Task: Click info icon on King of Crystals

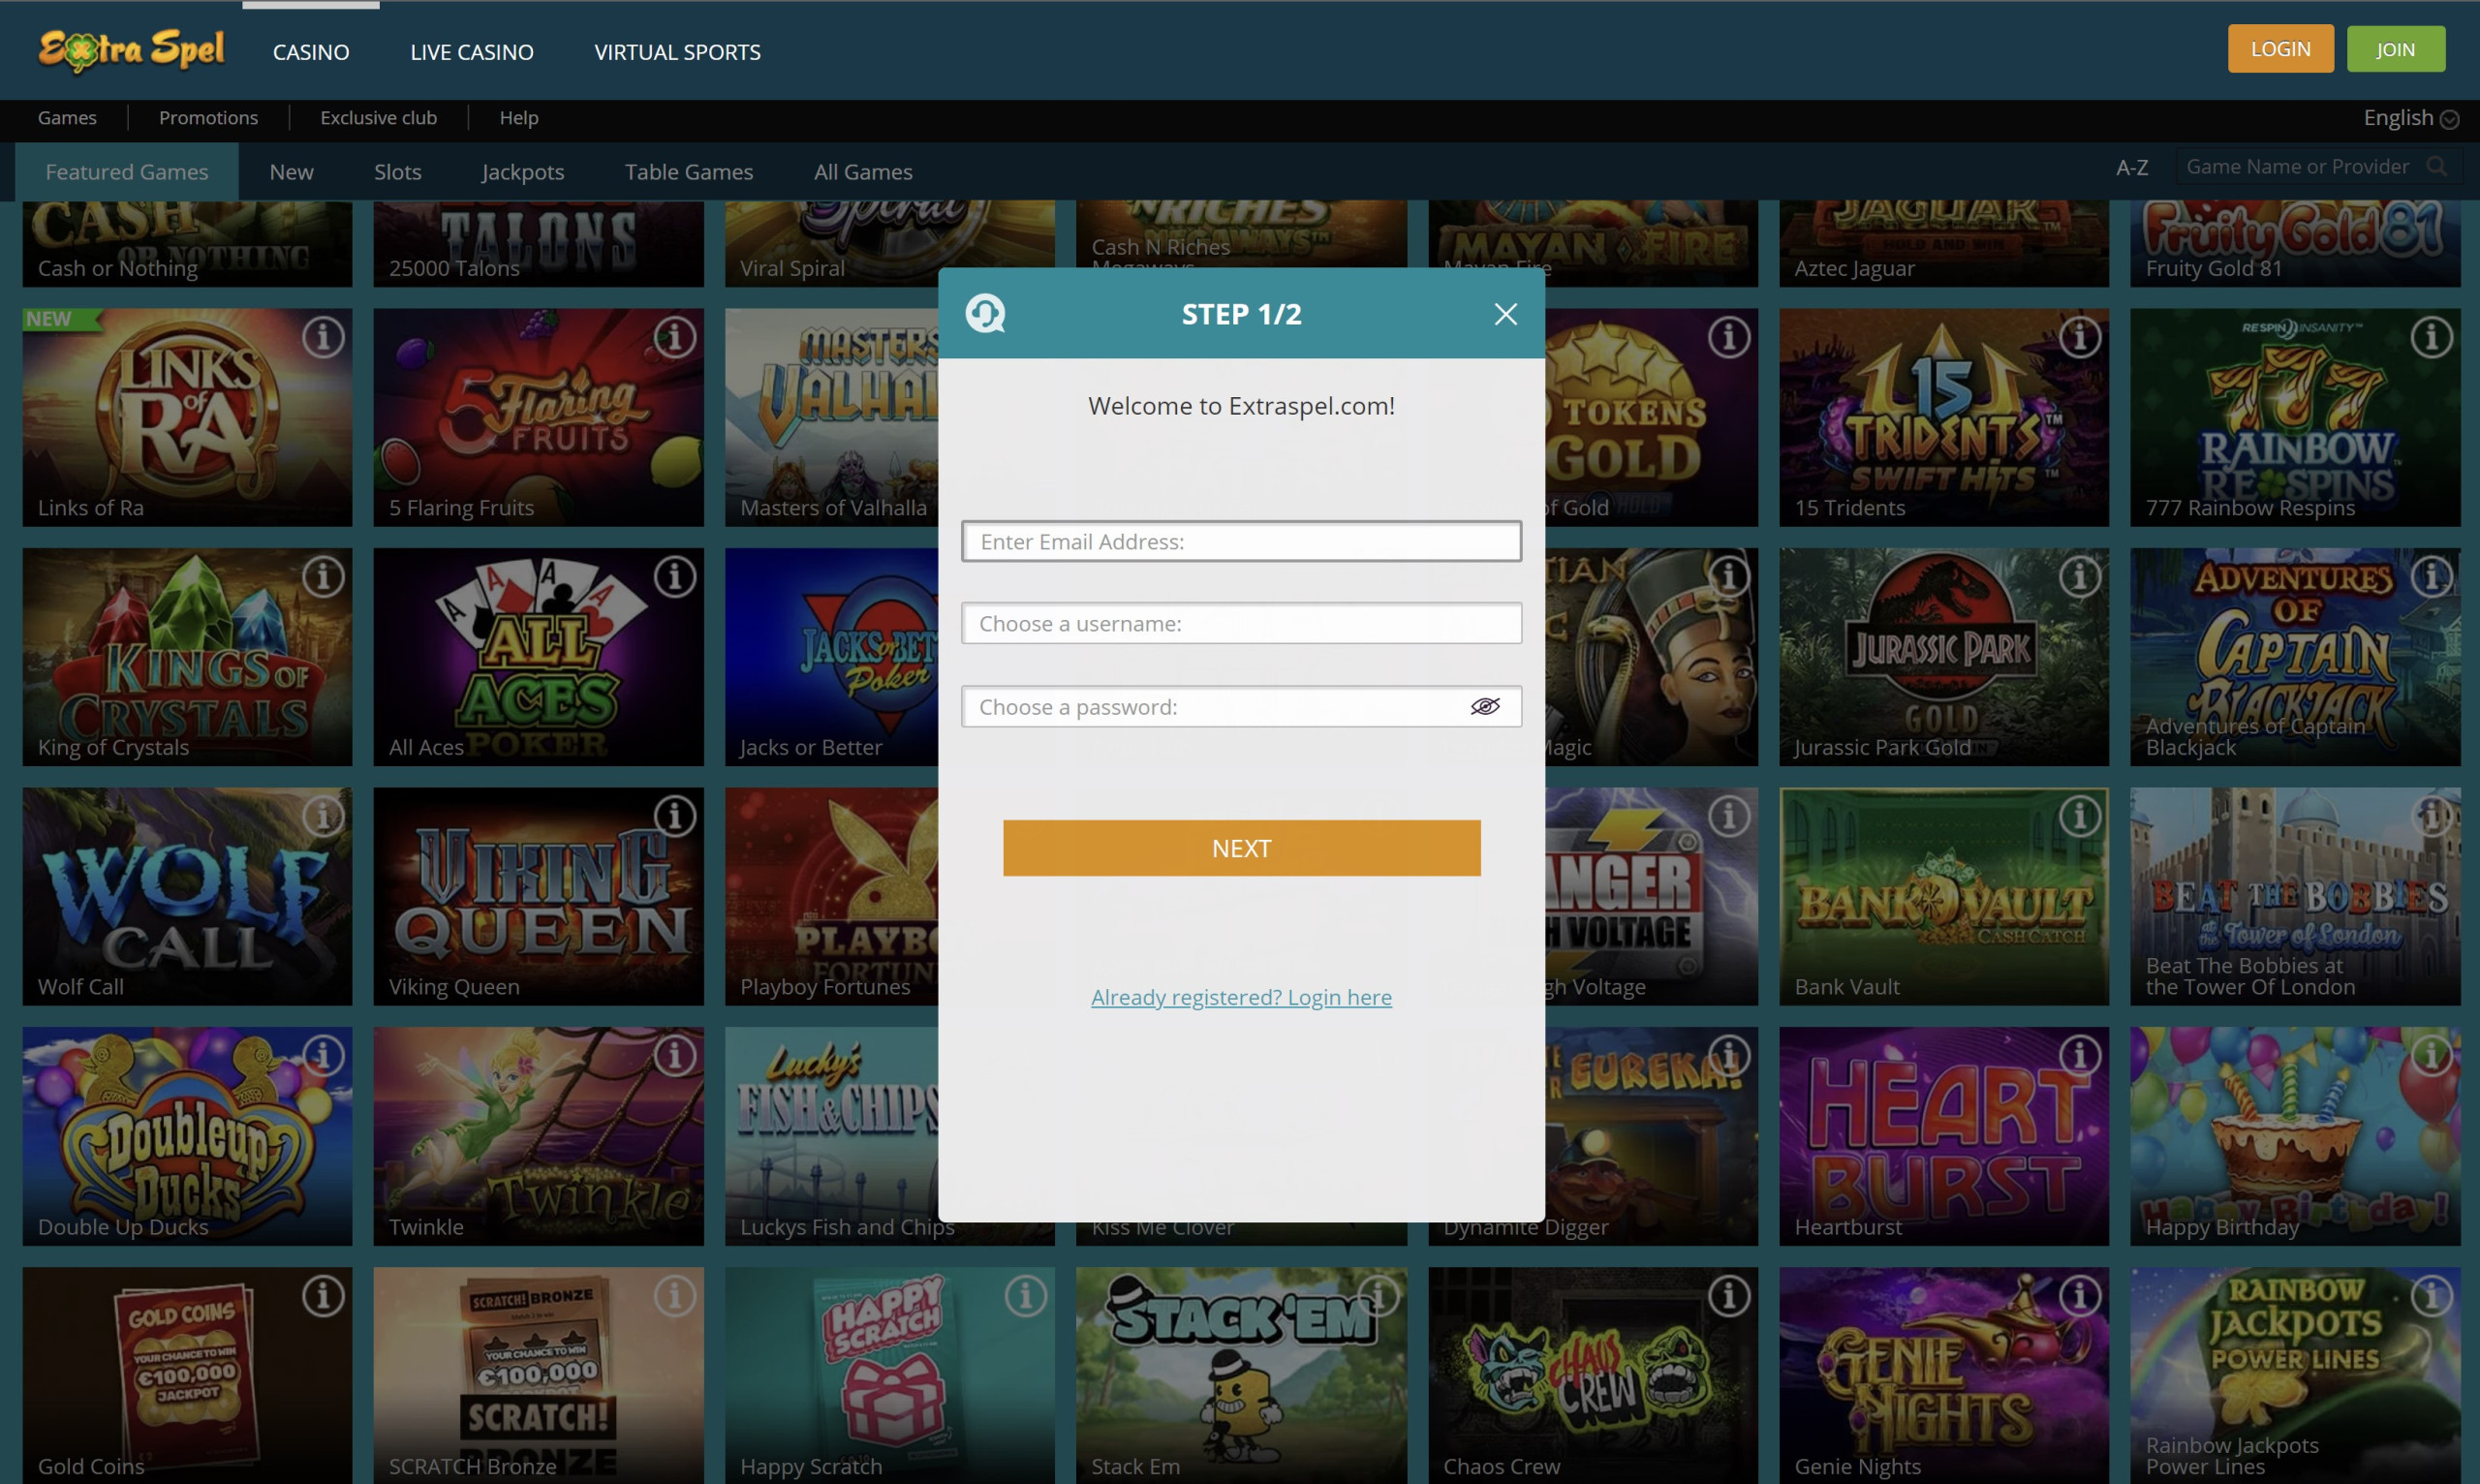Action: pos(323,577)
